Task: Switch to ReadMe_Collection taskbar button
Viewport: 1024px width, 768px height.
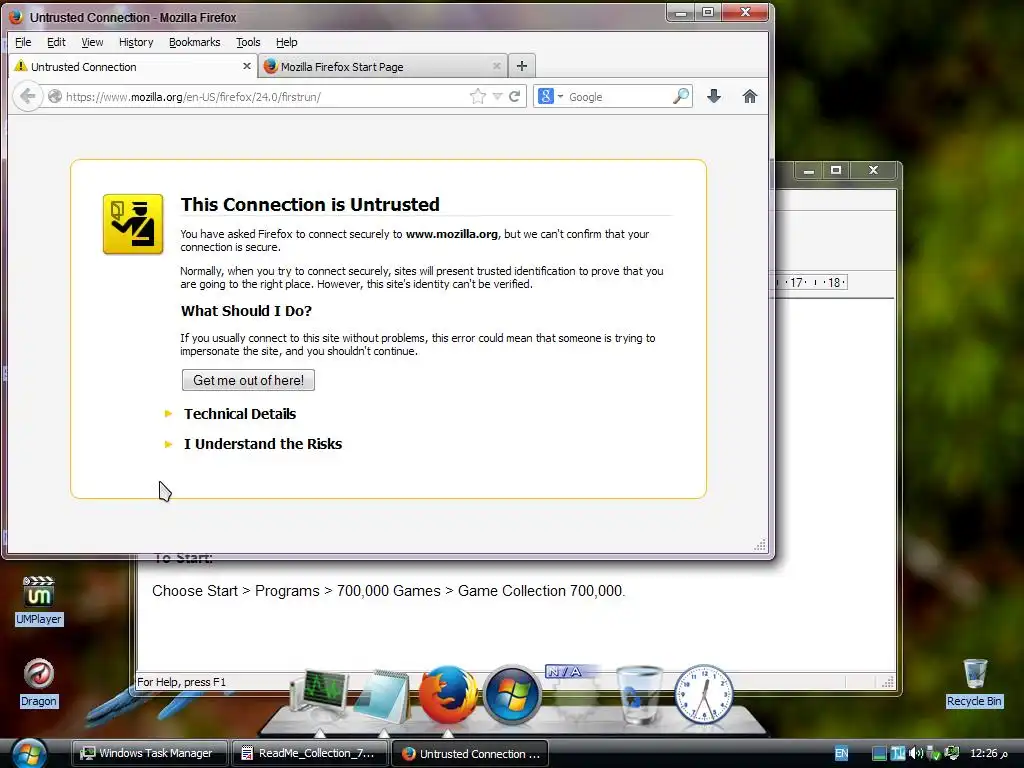Action: (x=310, y=754)
